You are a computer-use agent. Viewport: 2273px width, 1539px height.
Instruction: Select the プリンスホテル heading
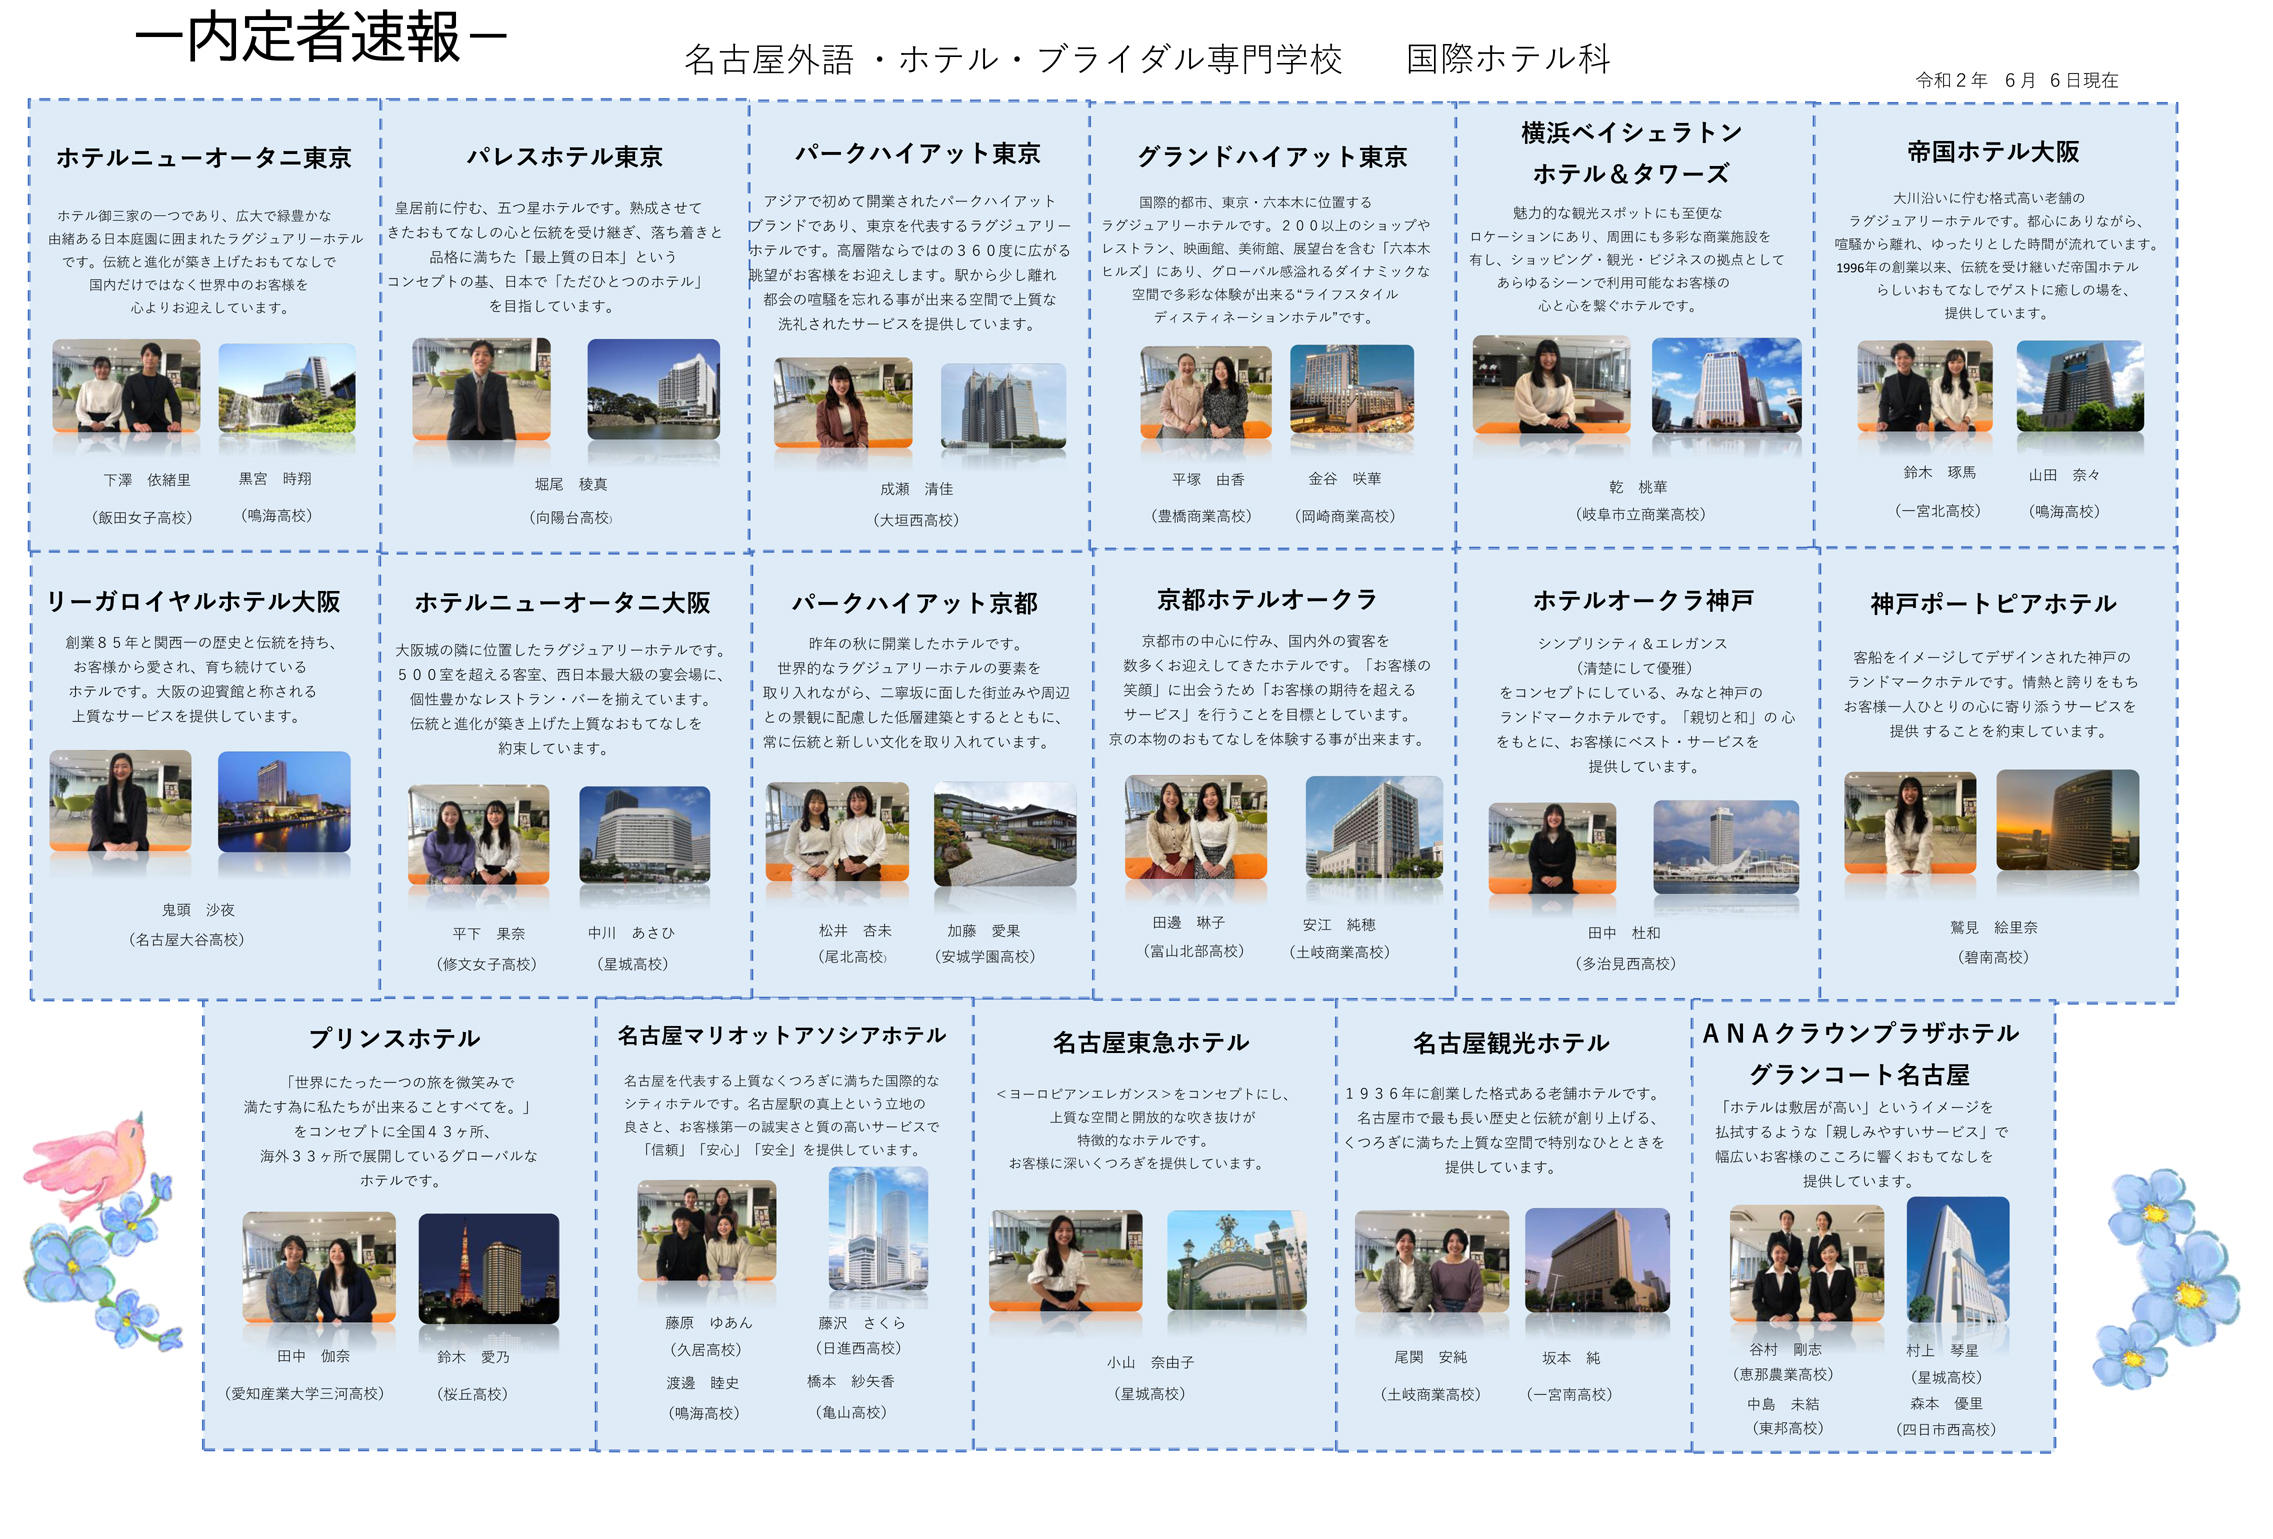[x=394, y=1039]
